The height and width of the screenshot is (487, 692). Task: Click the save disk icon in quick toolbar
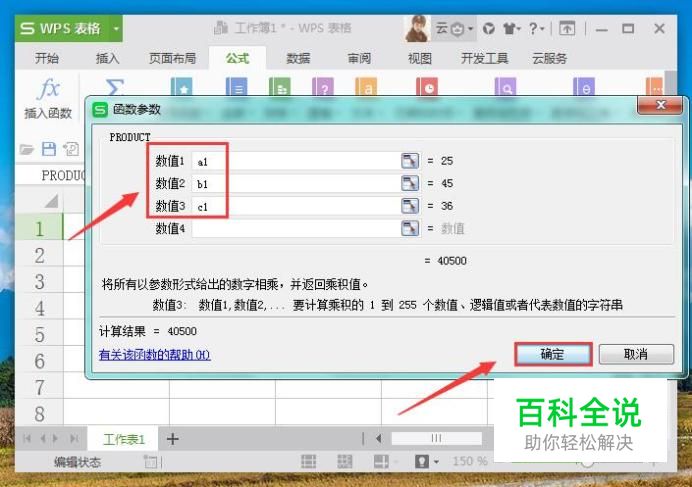pyautogui.click(x=49, y=149)
